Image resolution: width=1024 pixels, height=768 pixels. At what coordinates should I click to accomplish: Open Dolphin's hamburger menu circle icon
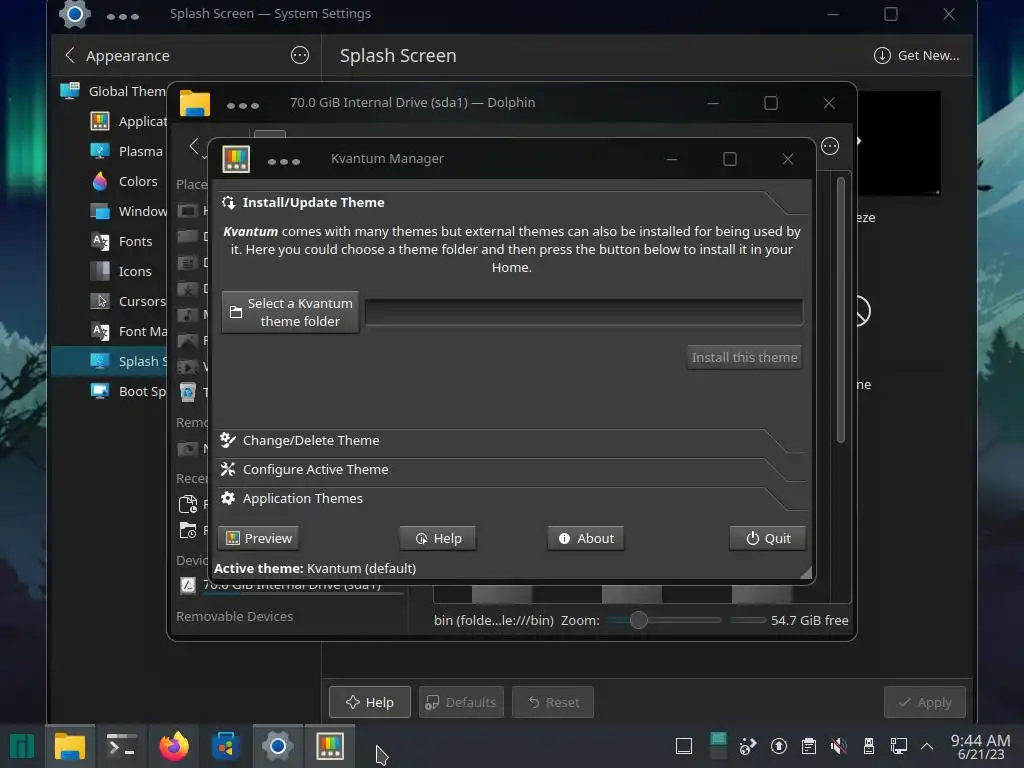point(830,146)
